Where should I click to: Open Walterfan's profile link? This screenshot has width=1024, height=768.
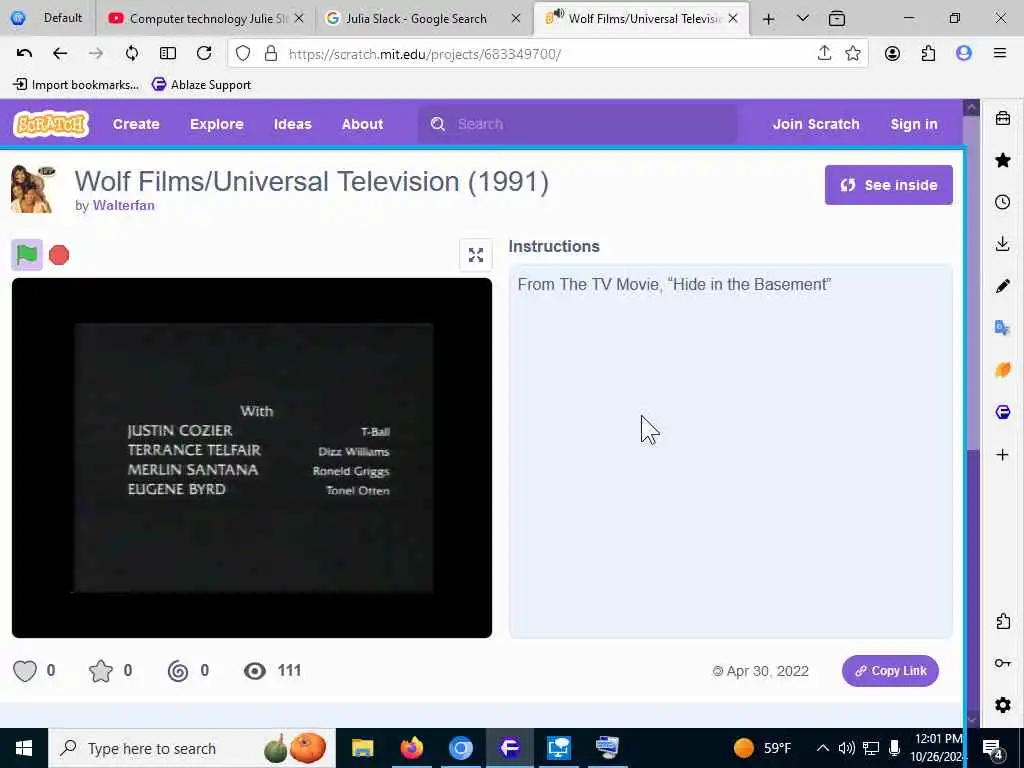[x=123, y=205]
